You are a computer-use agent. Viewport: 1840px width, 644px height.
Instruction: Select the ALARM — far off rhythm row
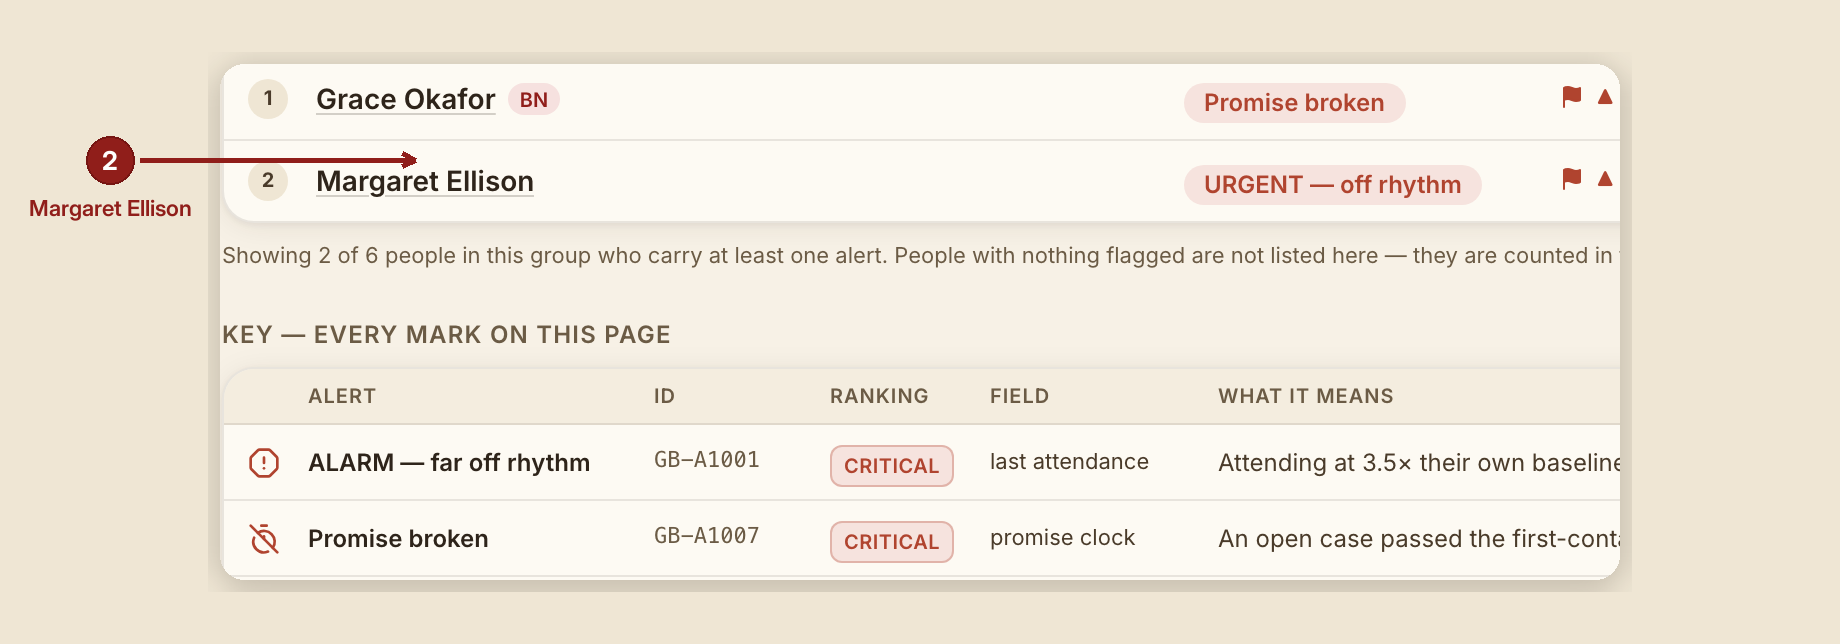921,463
